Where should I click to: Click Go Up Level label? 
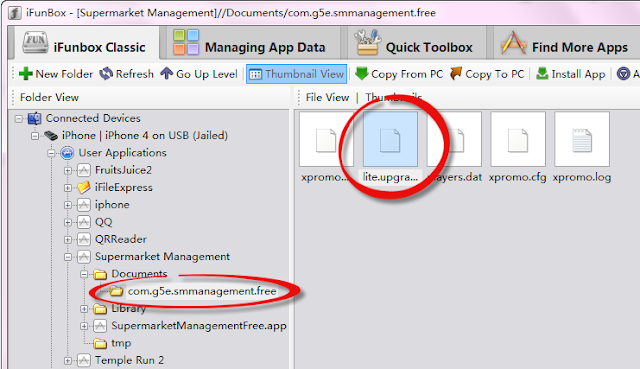pyautogui.click(x=207, y=74)
